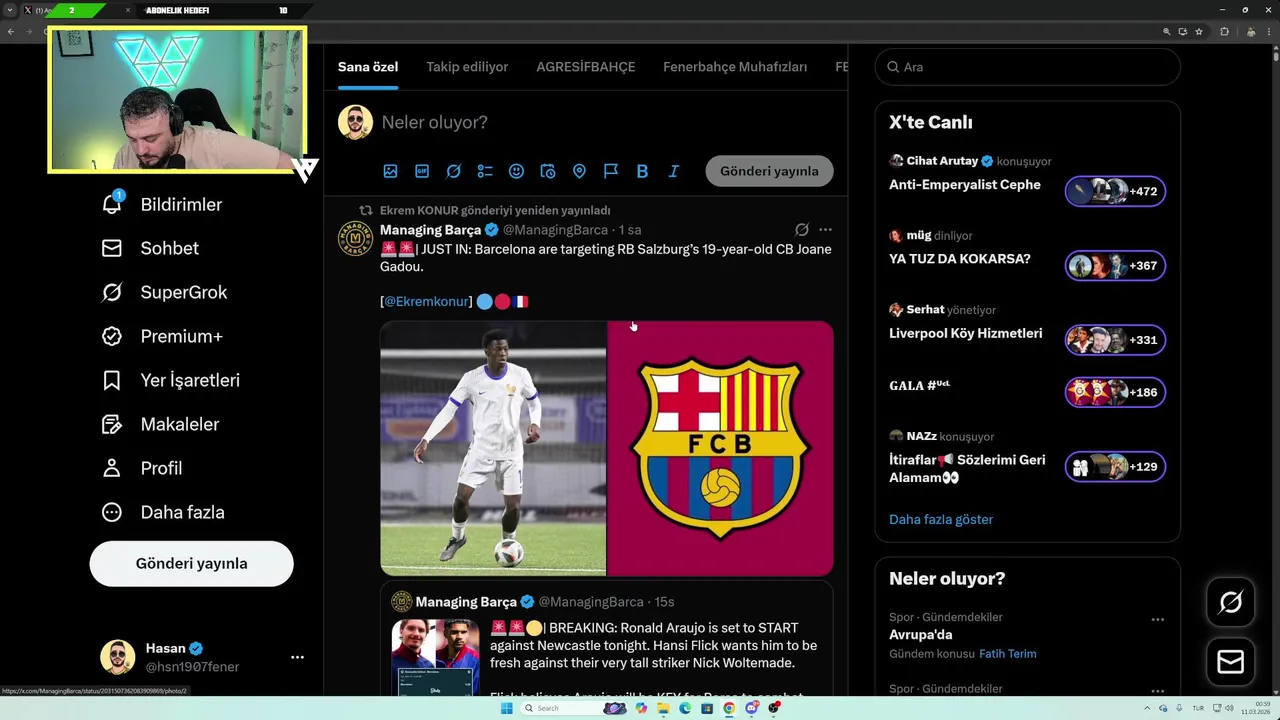Image resolution: width=1280 pixels, height=720 pixels.
Task: Click the @Ekremkonur mention link
Action: pos(428,301)
